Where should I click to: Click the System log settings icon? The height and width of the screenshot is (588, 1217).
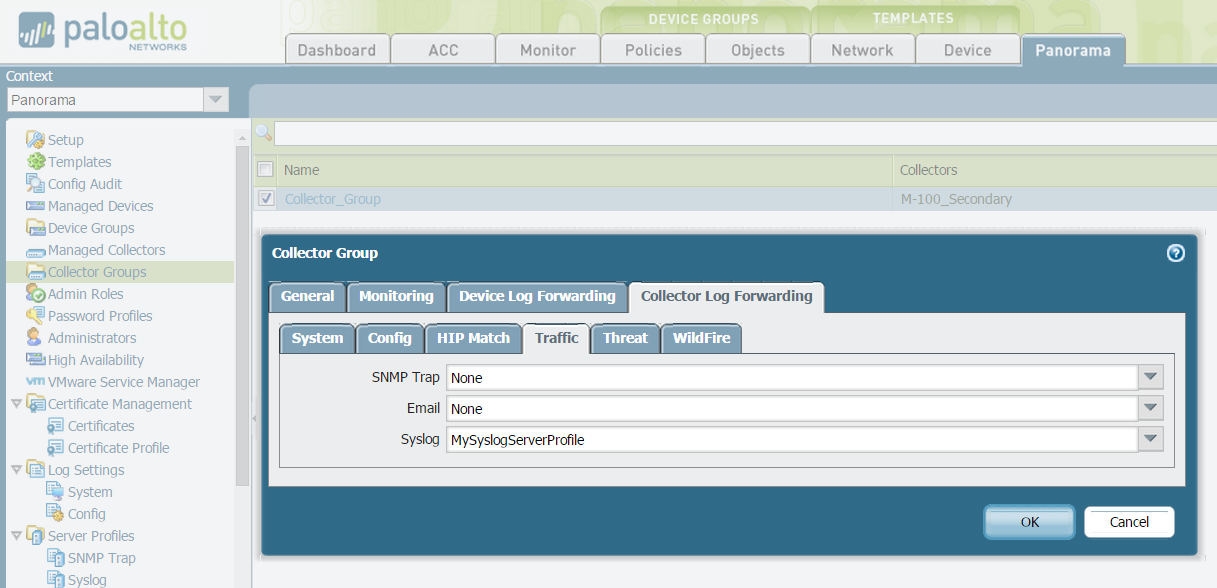pos(56,492)
